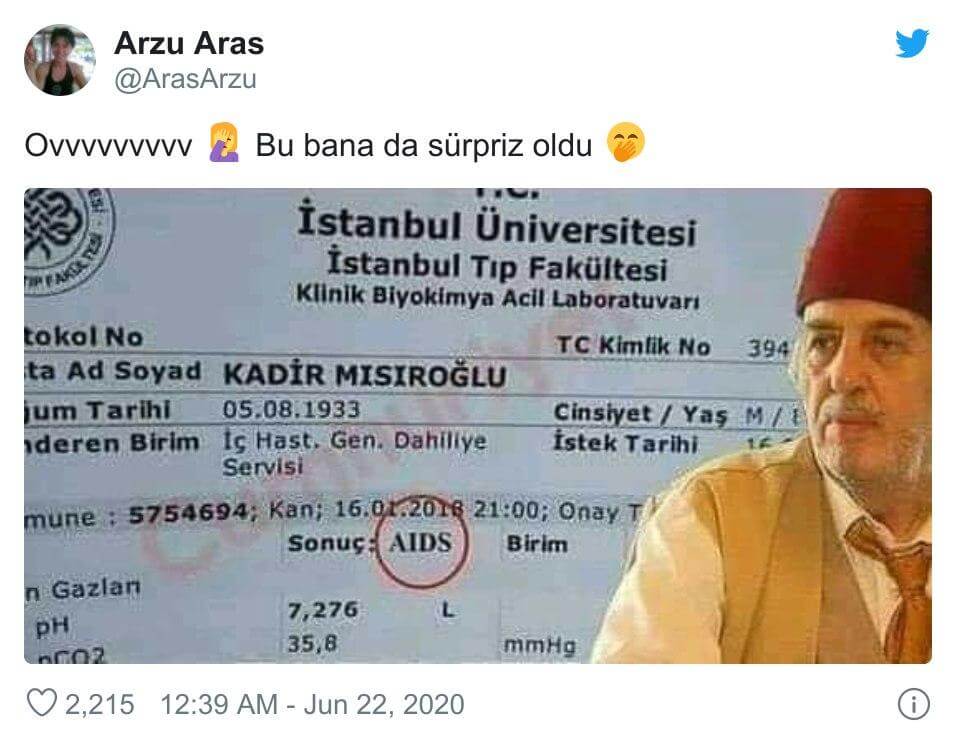Like the tweet with the heart icon
956x744 pixels.
point(42,703)
